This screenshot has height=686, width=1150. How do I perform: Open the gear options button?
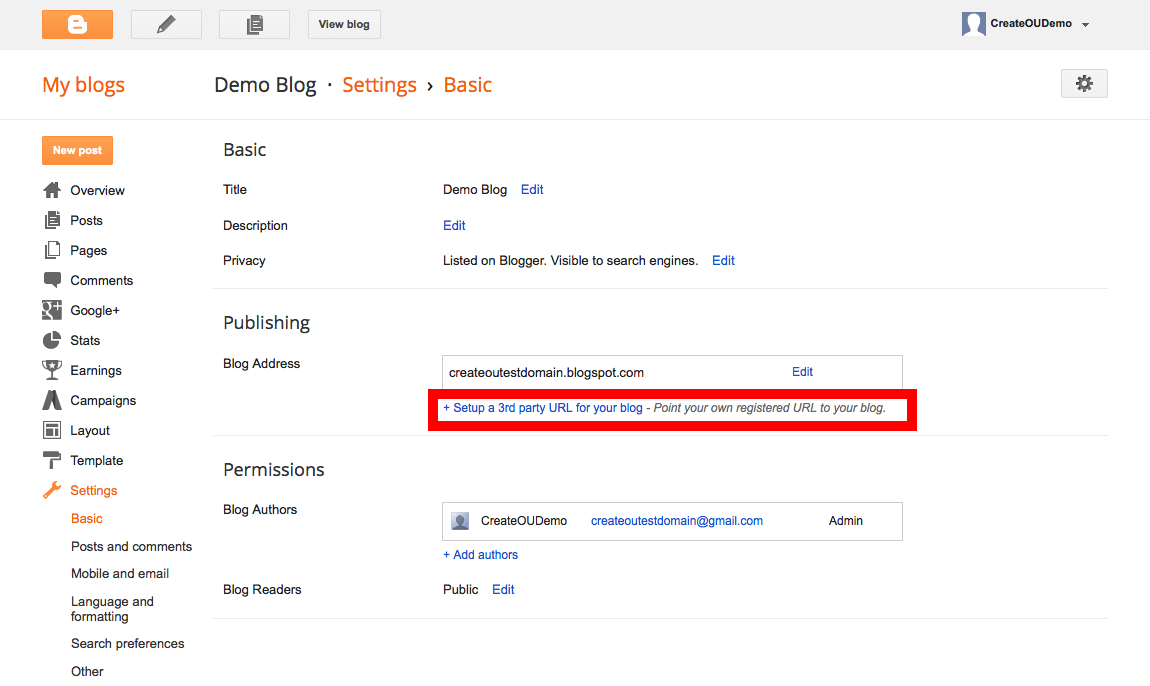coord(1084,84)
